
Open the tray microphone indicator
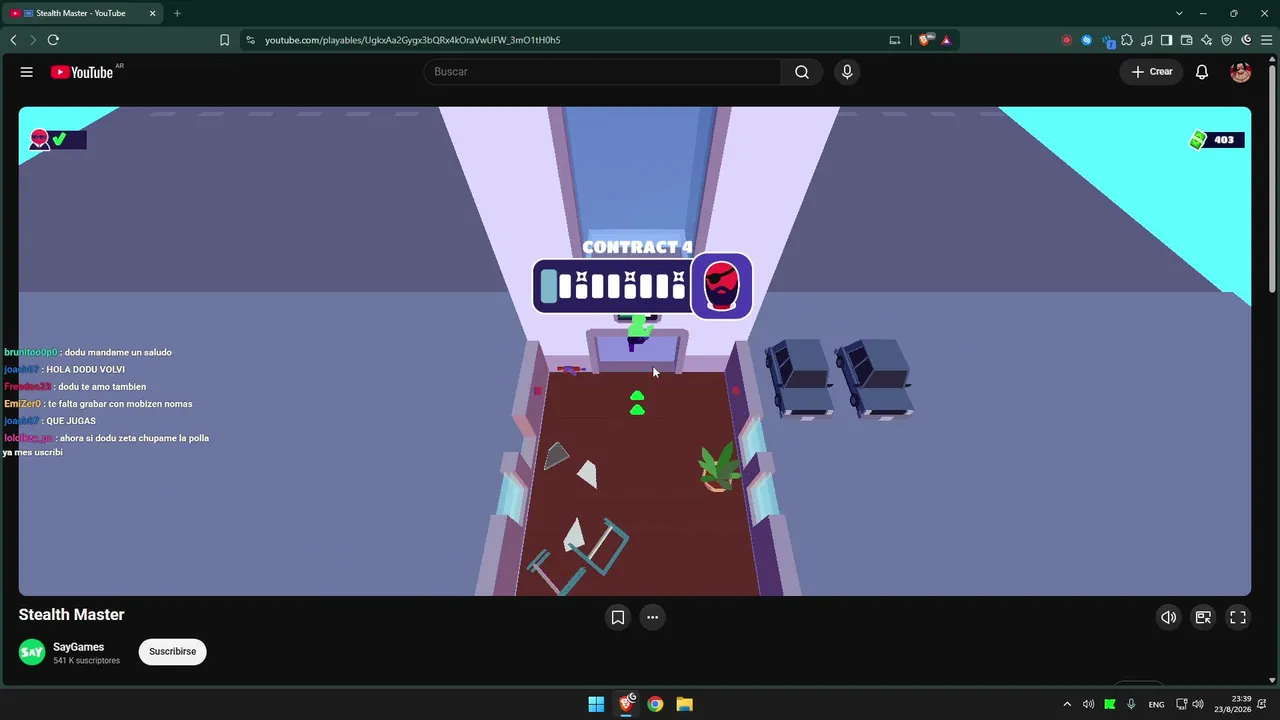tap(1131, 704)
